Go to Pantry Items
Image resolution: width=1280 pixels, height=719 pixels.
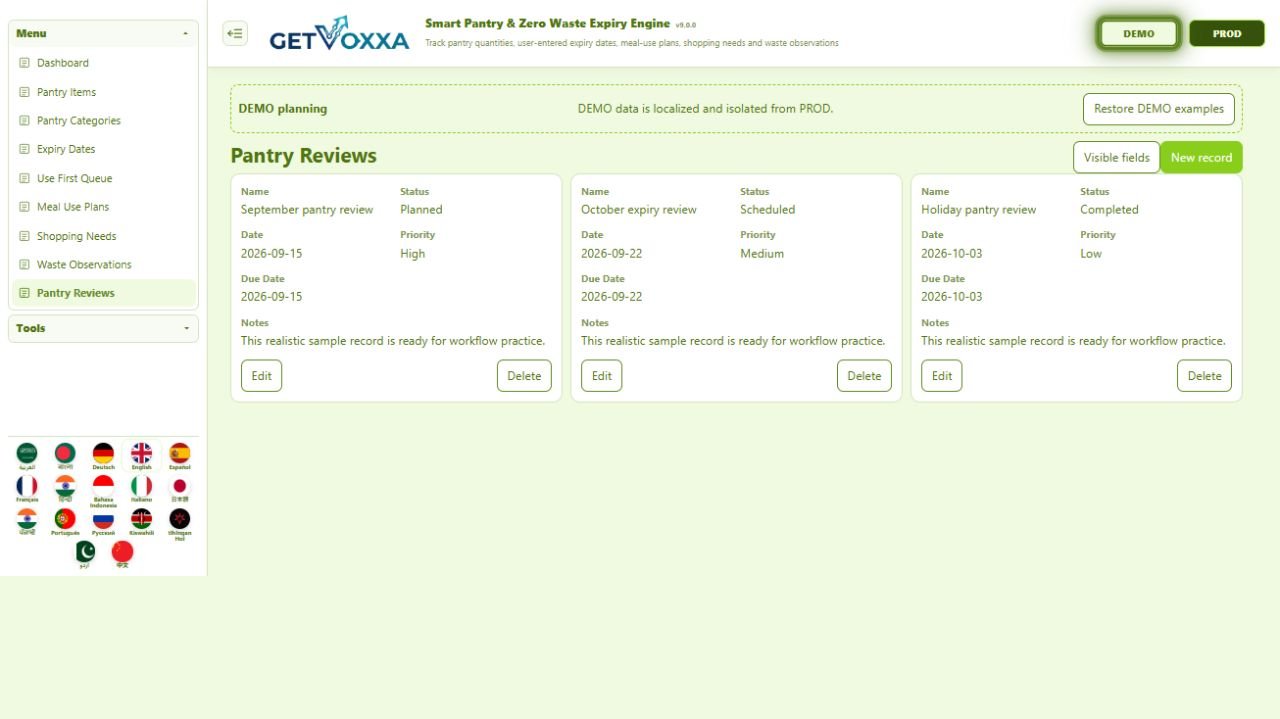[x=103, y=92]
